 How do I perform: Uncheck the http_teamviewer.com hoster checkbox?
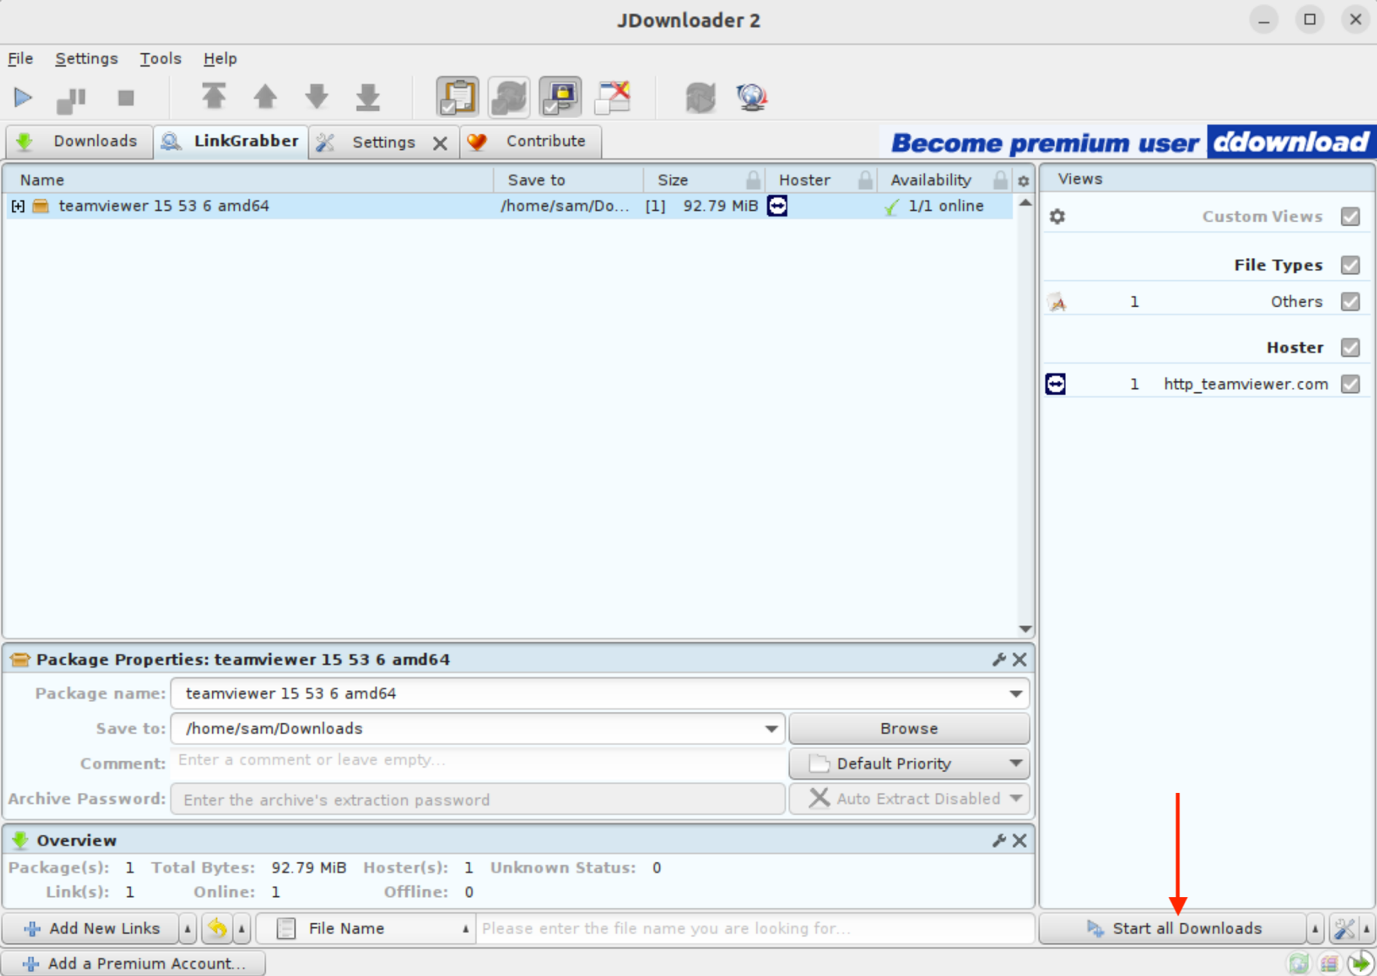pos(1350,384)
